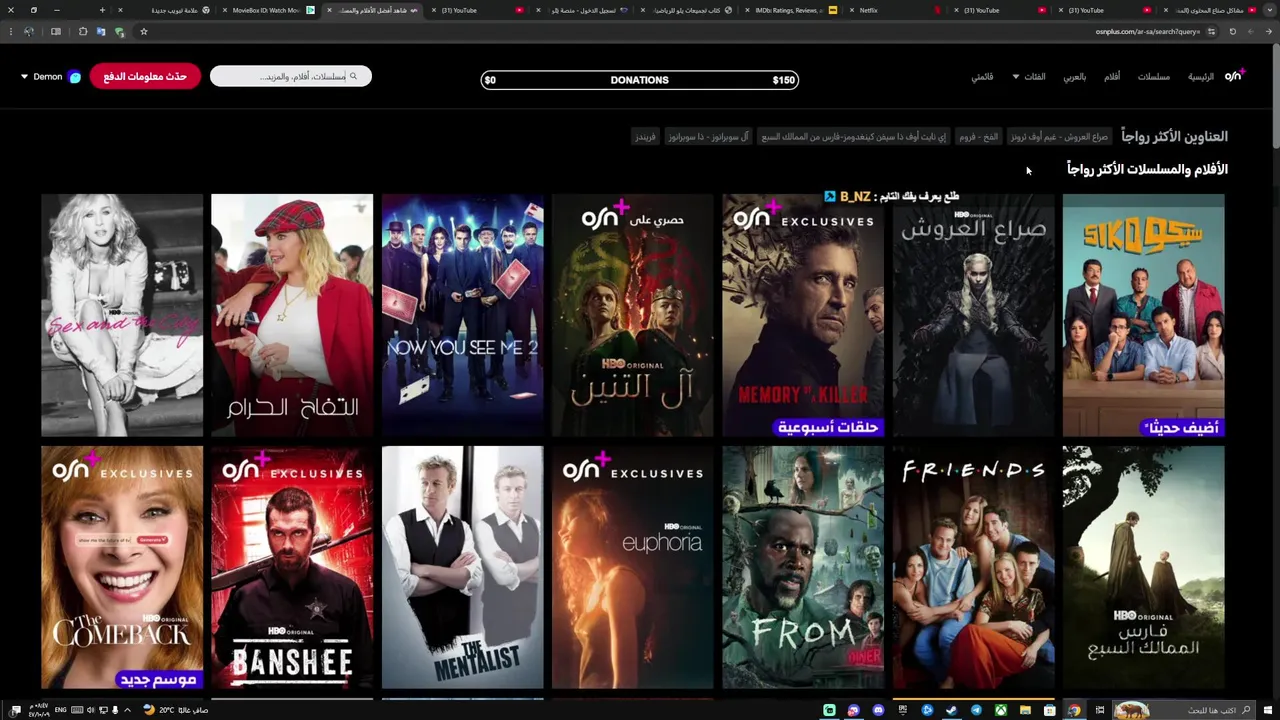Open the Sex and the City poster

122,316
